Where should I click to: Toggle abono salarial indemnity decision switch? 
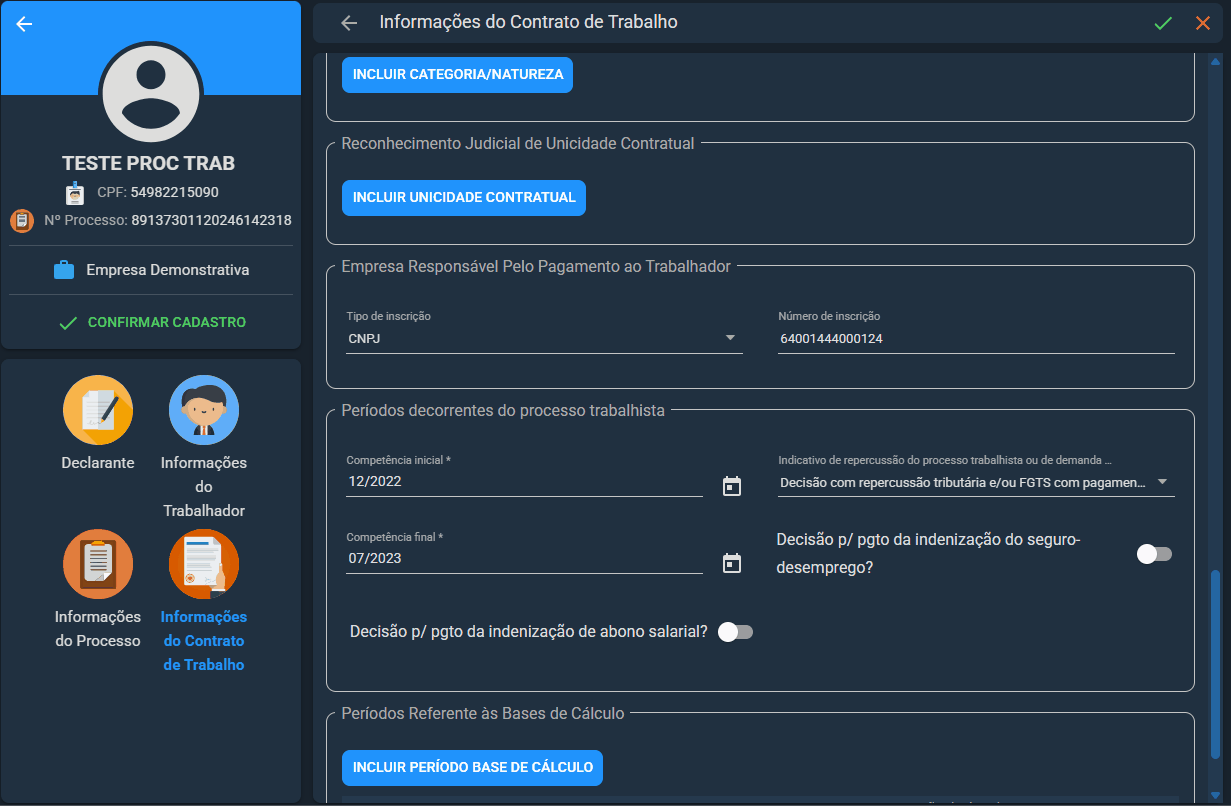[x=735, y=632]
